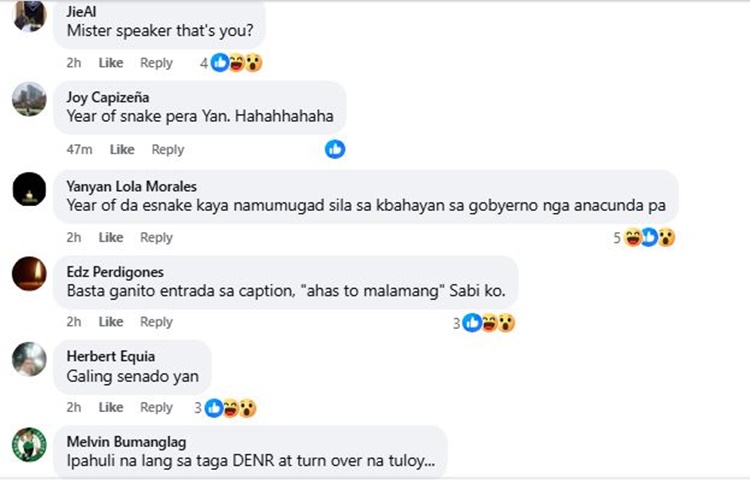The image size is (750, 483).
Task: View like reaction on Joy Capizeña's comment
Action: 335,149
